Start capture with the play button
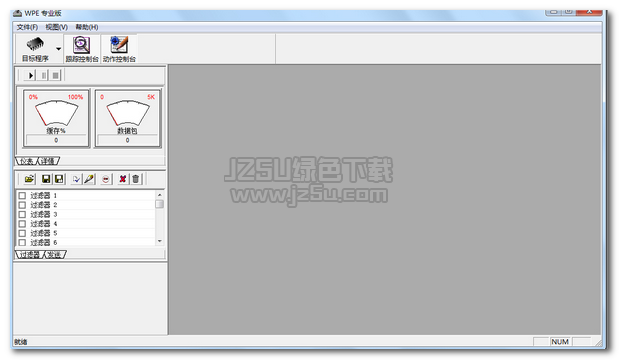 (x=30, y=75)
